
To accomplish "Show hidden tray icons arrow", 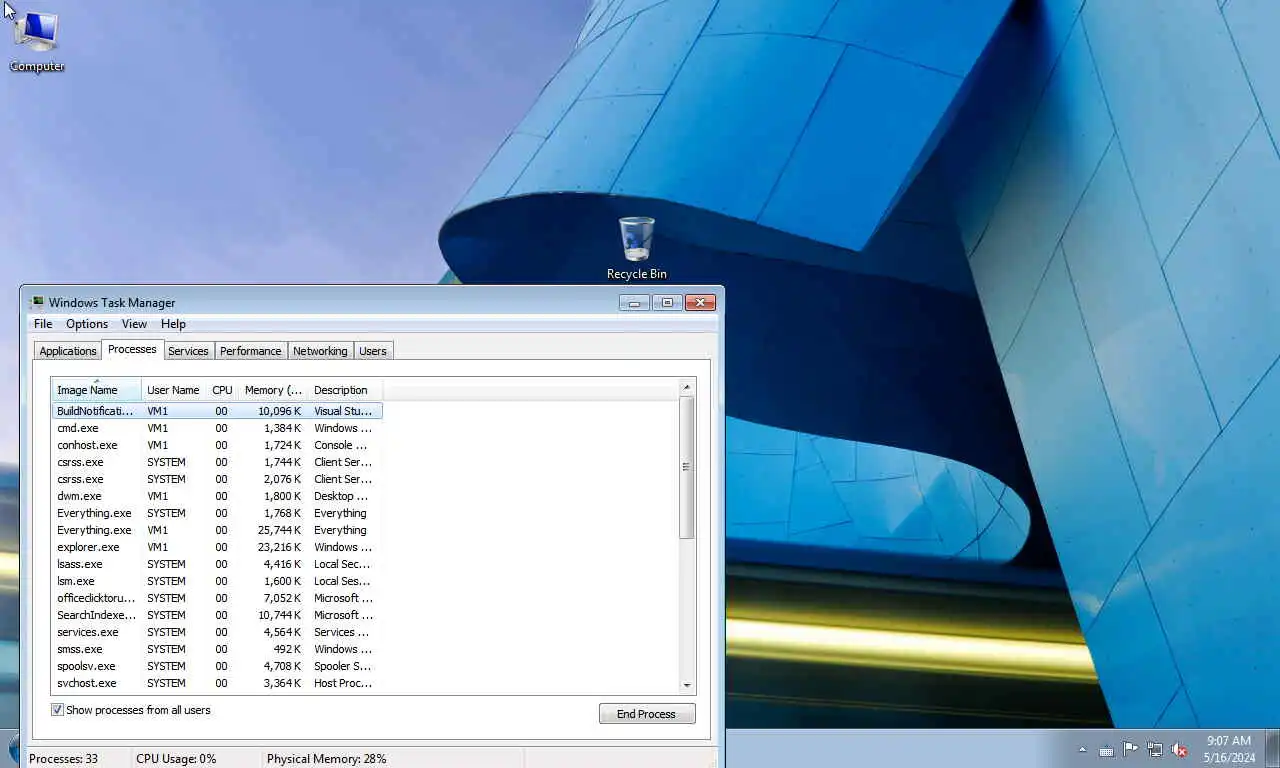I will pos(1082,750).
